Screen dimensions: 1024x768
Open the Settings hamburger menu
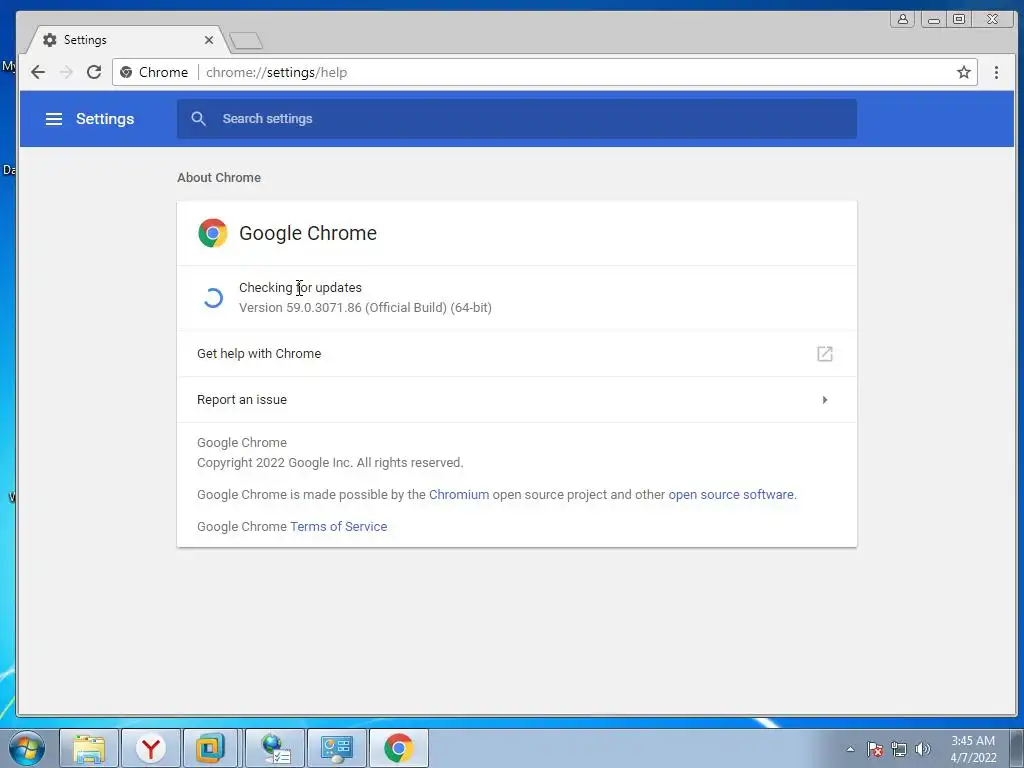point(54,119)
